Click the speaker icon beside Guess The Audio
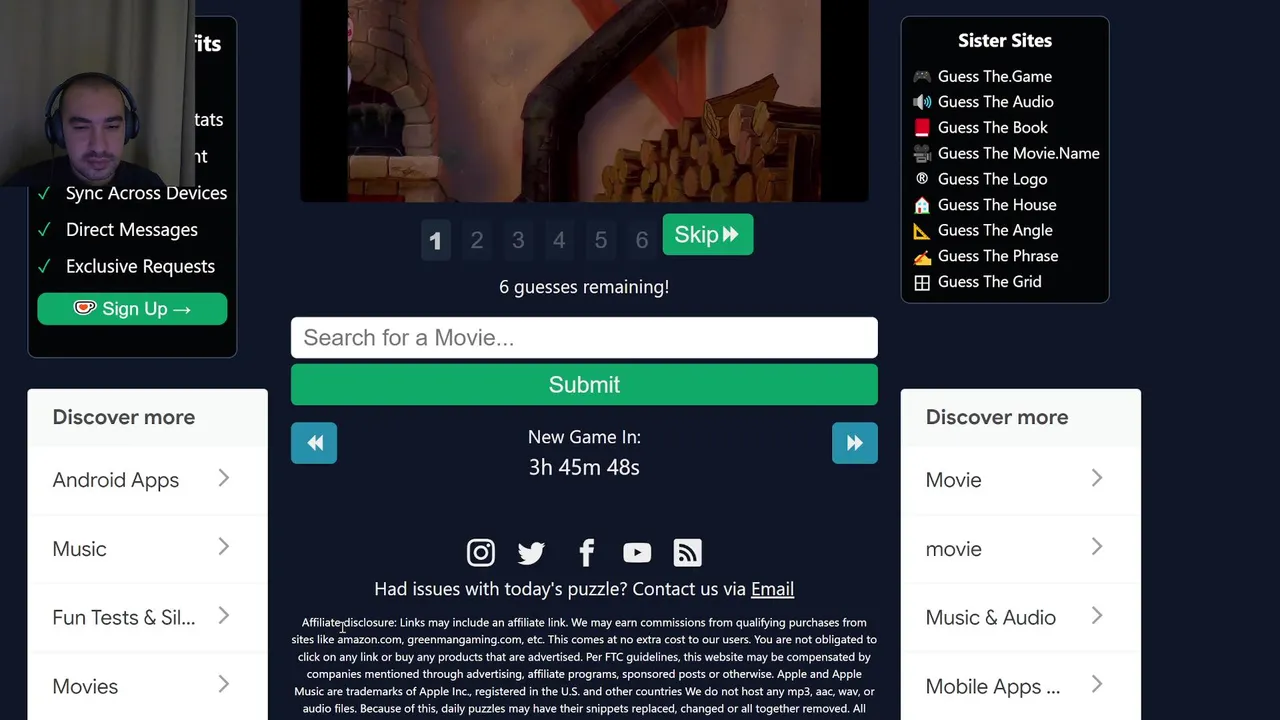This screenshot has width=1280, height=720. [x=922, y=102]
